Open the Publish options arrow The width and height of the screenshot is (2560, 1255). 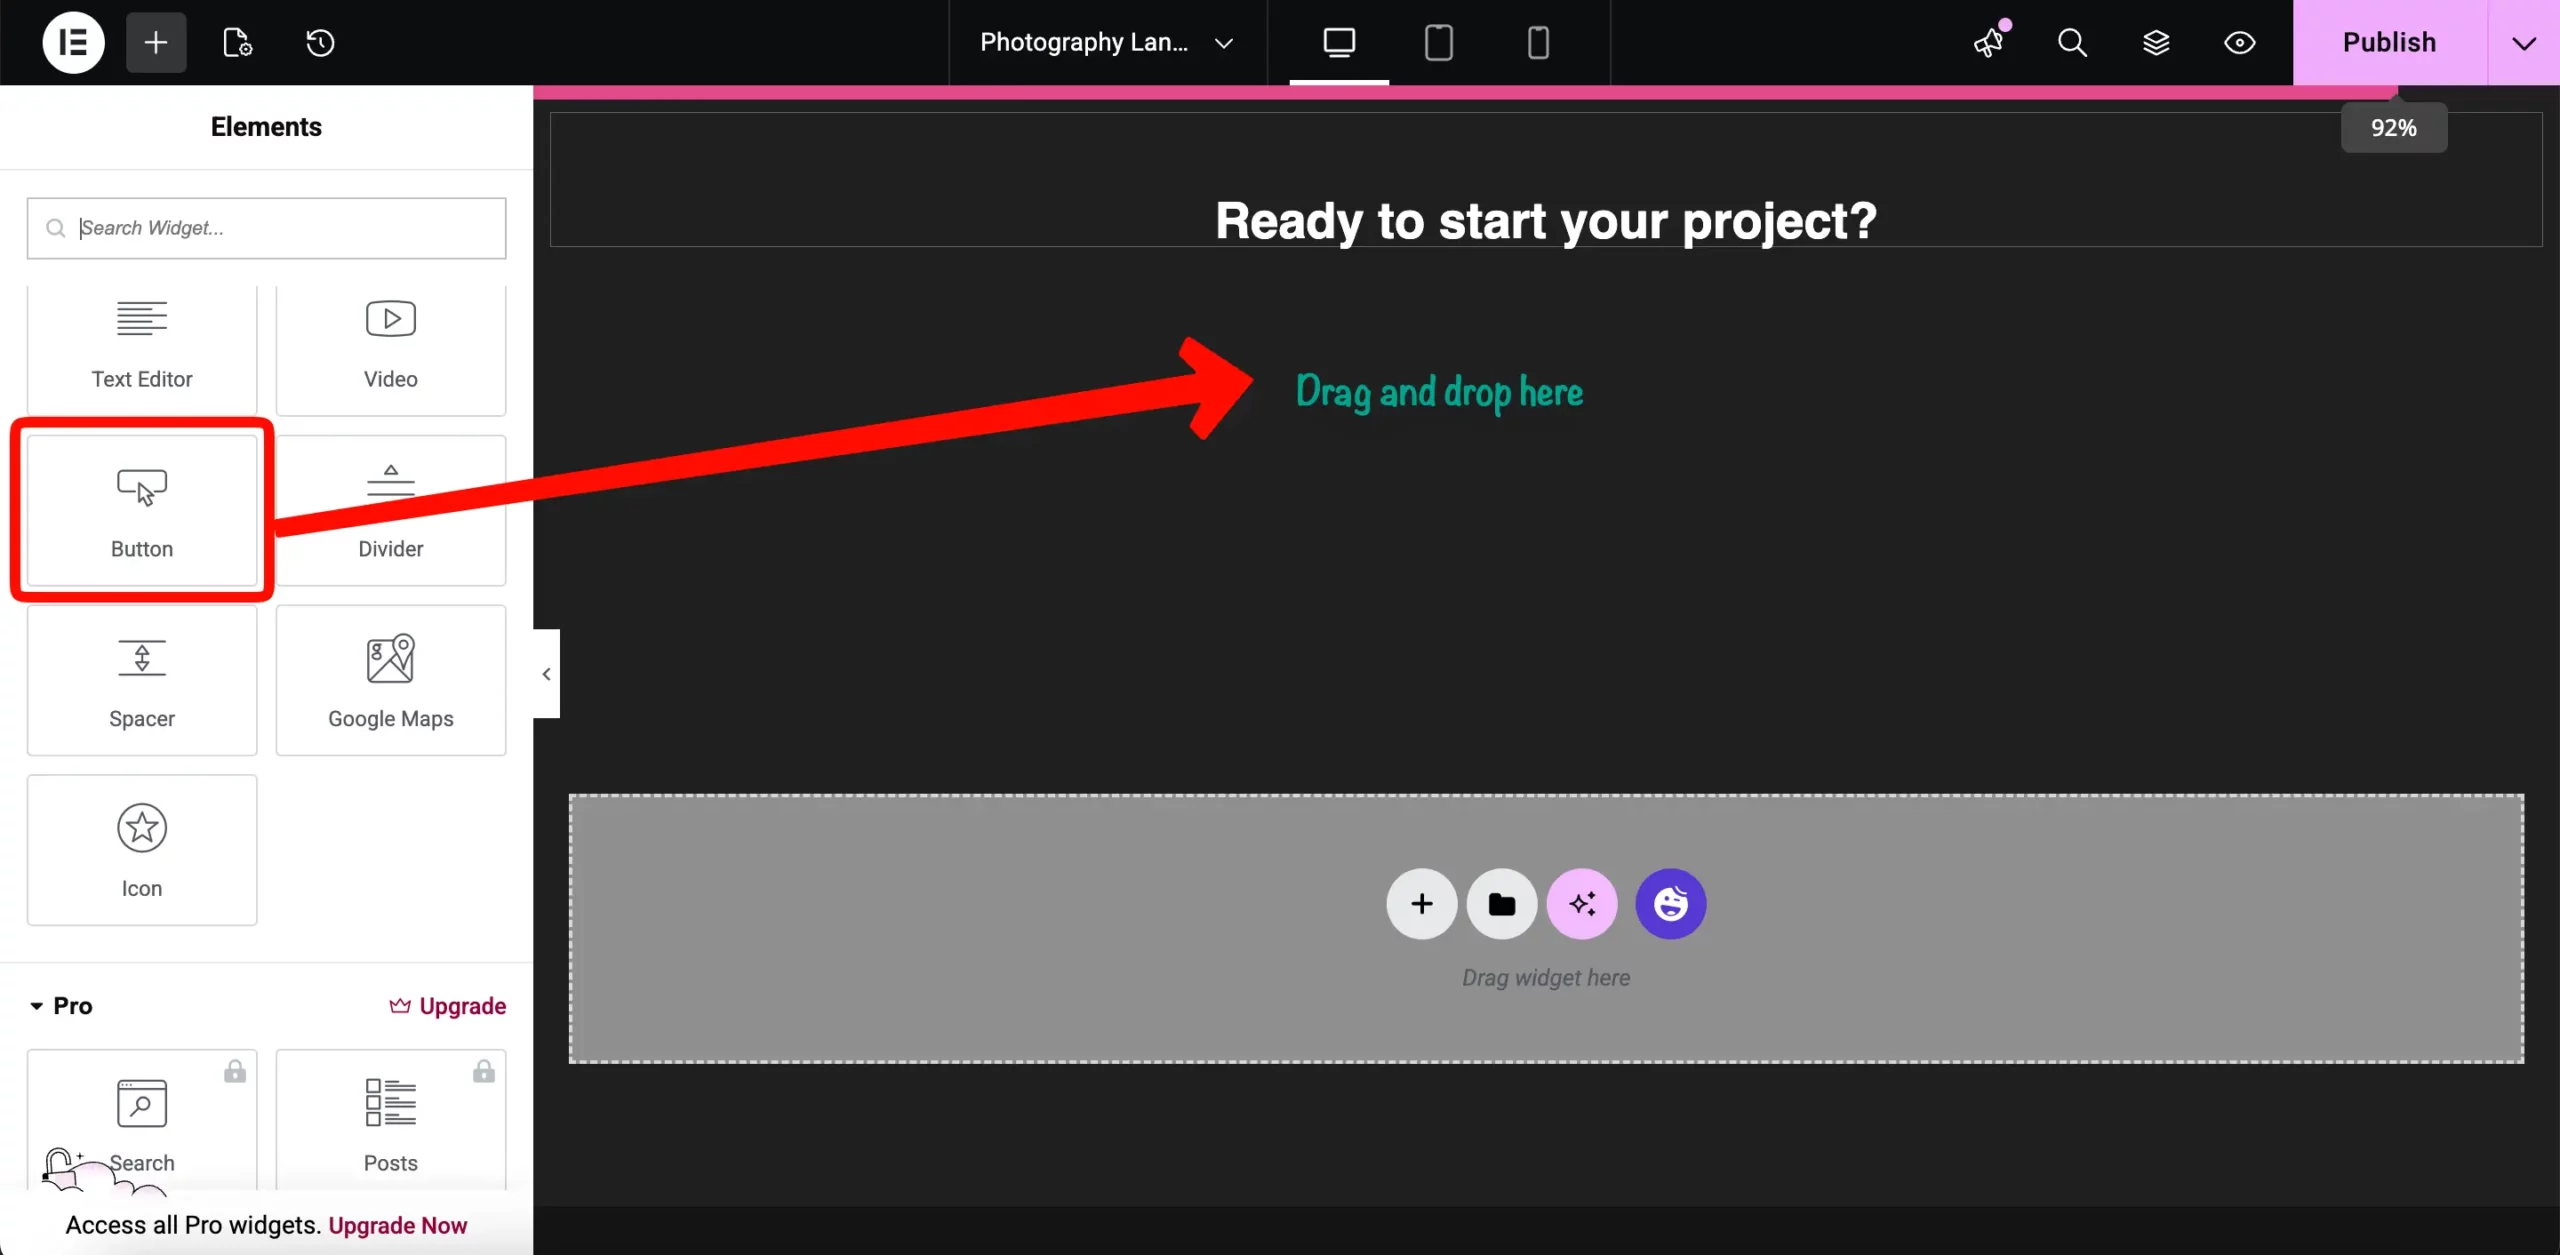tap(2523, 42)
